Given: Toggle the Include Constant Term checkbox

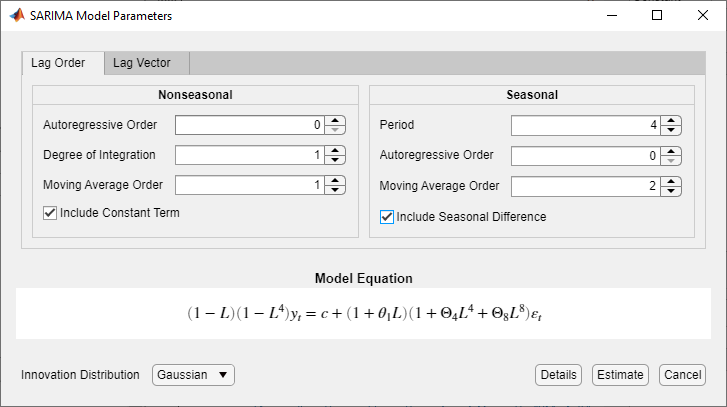Looking at the screenshot, I should (x=50, y=213).
